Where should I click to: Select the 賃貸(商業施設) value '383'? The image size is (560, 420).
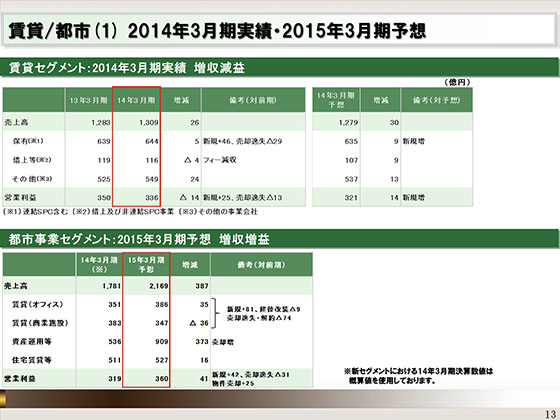pos(115,323)
